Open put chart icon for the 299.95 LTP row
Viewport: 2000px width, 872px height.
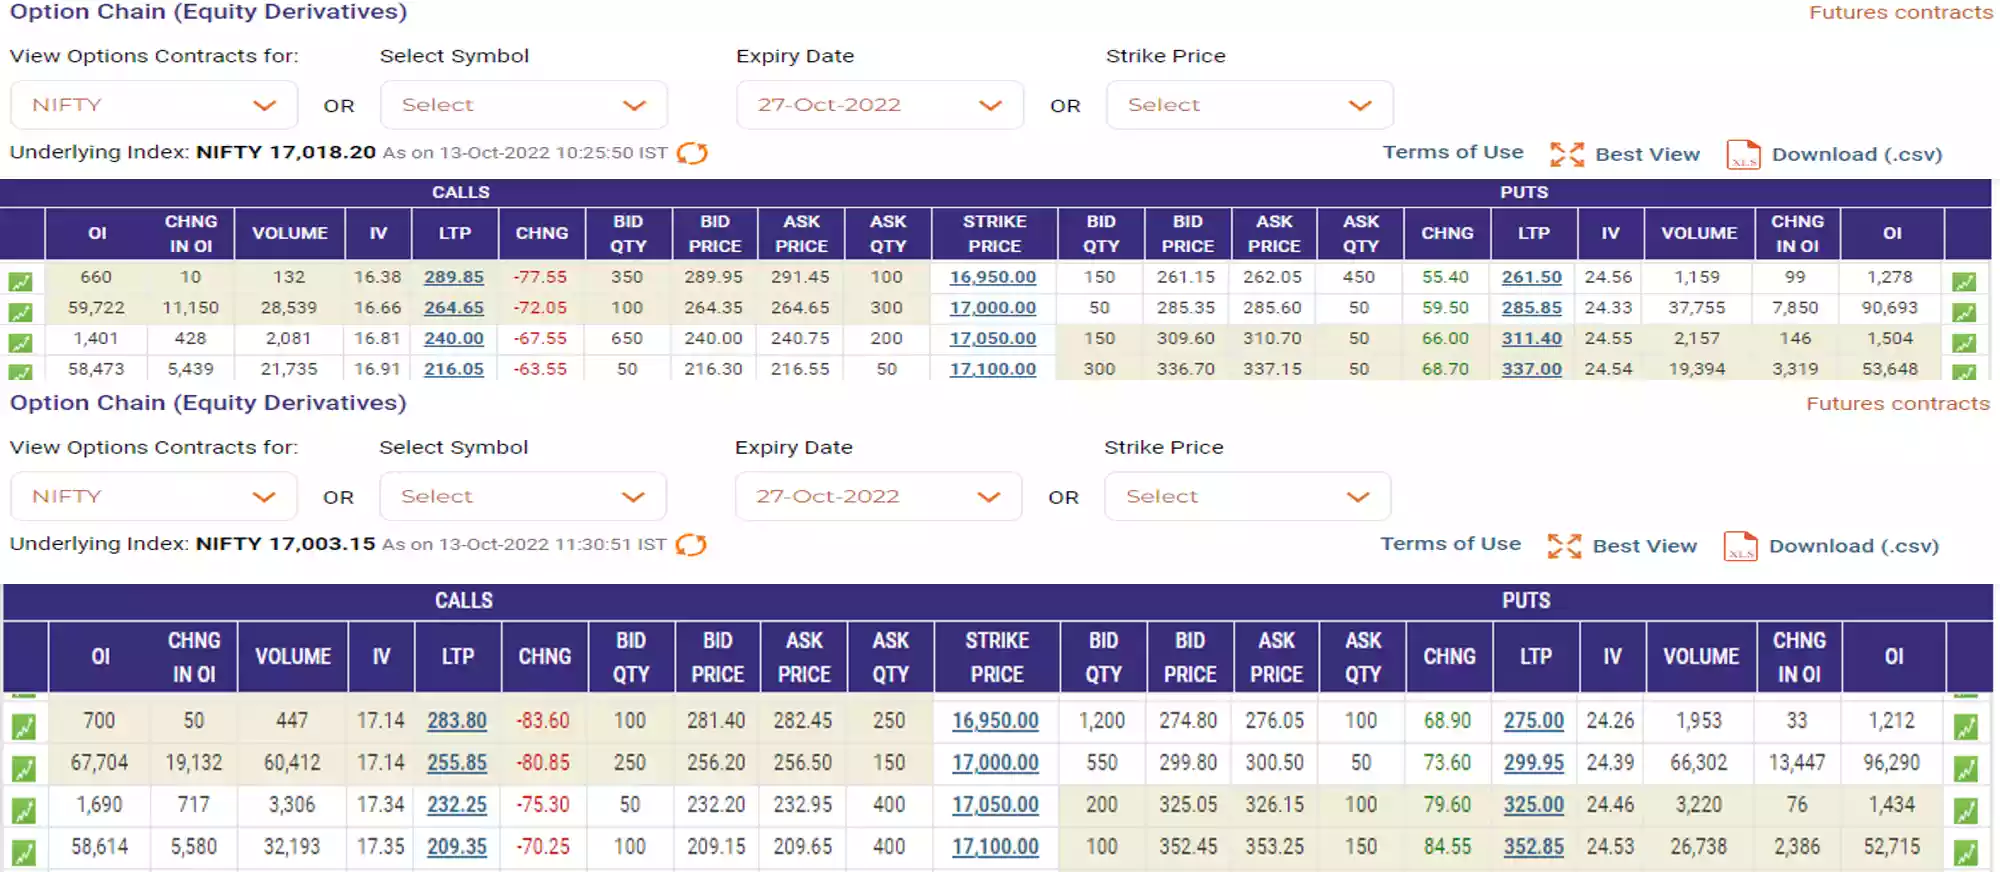(x=1966, y=768)
